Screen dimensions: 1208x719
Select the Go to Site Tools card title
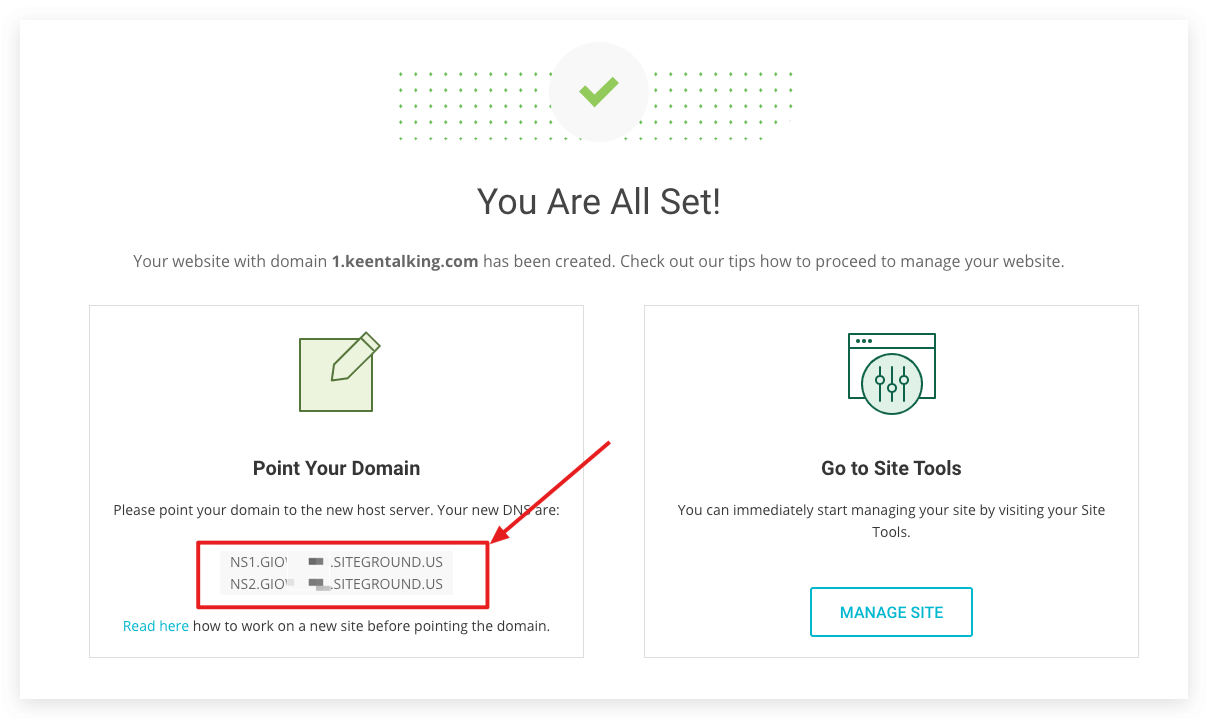tap(891, 467)
